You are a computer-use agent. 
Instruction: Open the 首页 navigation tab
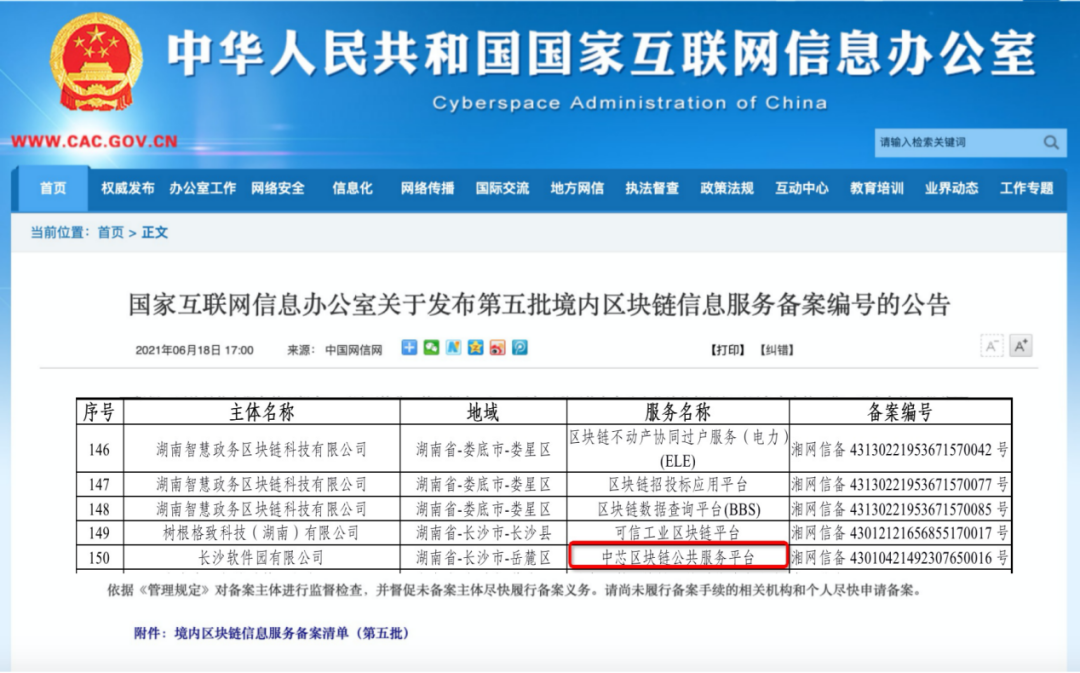pos(53,188)
